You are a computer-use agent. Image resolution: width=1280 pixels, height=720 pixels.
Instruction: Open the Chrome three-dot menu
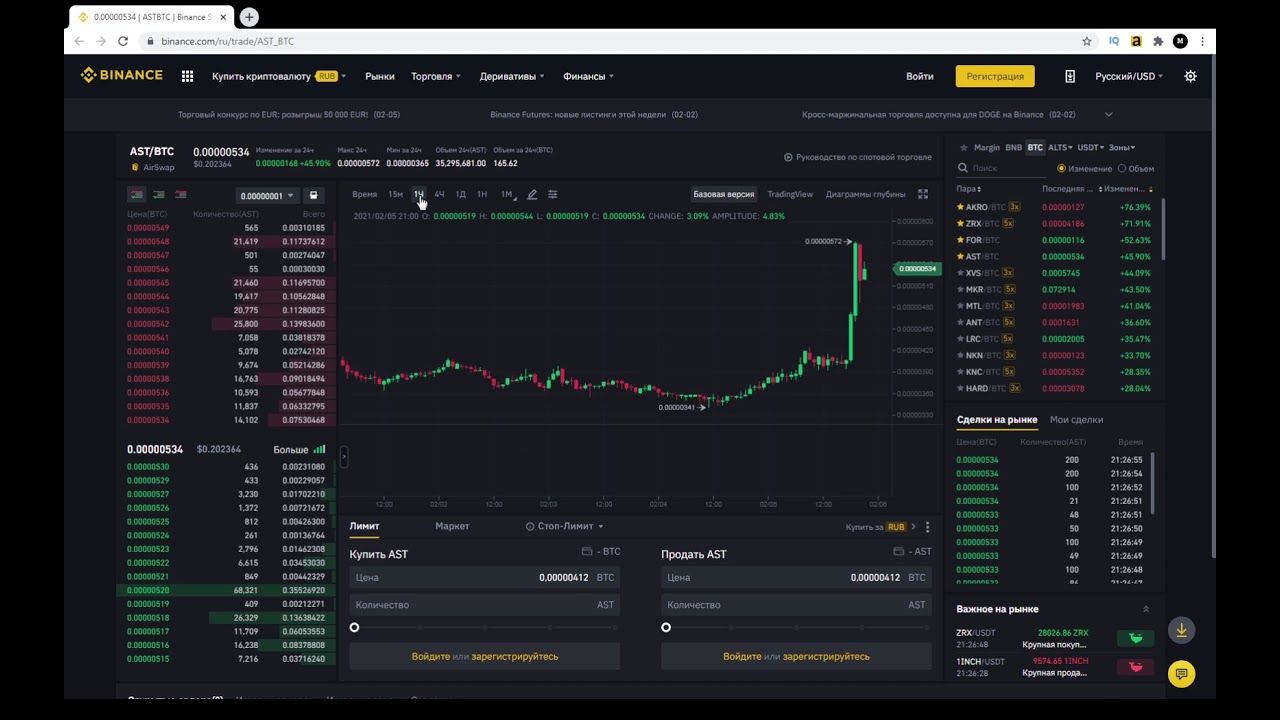point(1202,41)
